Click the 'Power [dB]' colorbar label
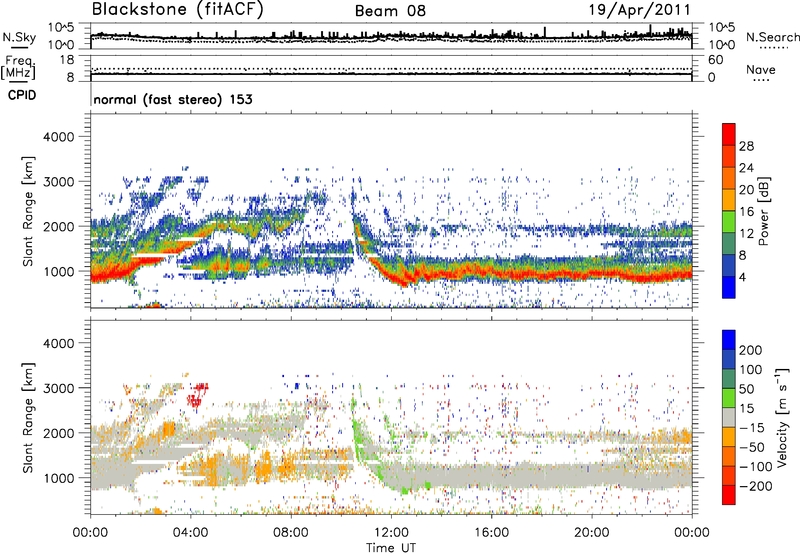 [764, 211]
